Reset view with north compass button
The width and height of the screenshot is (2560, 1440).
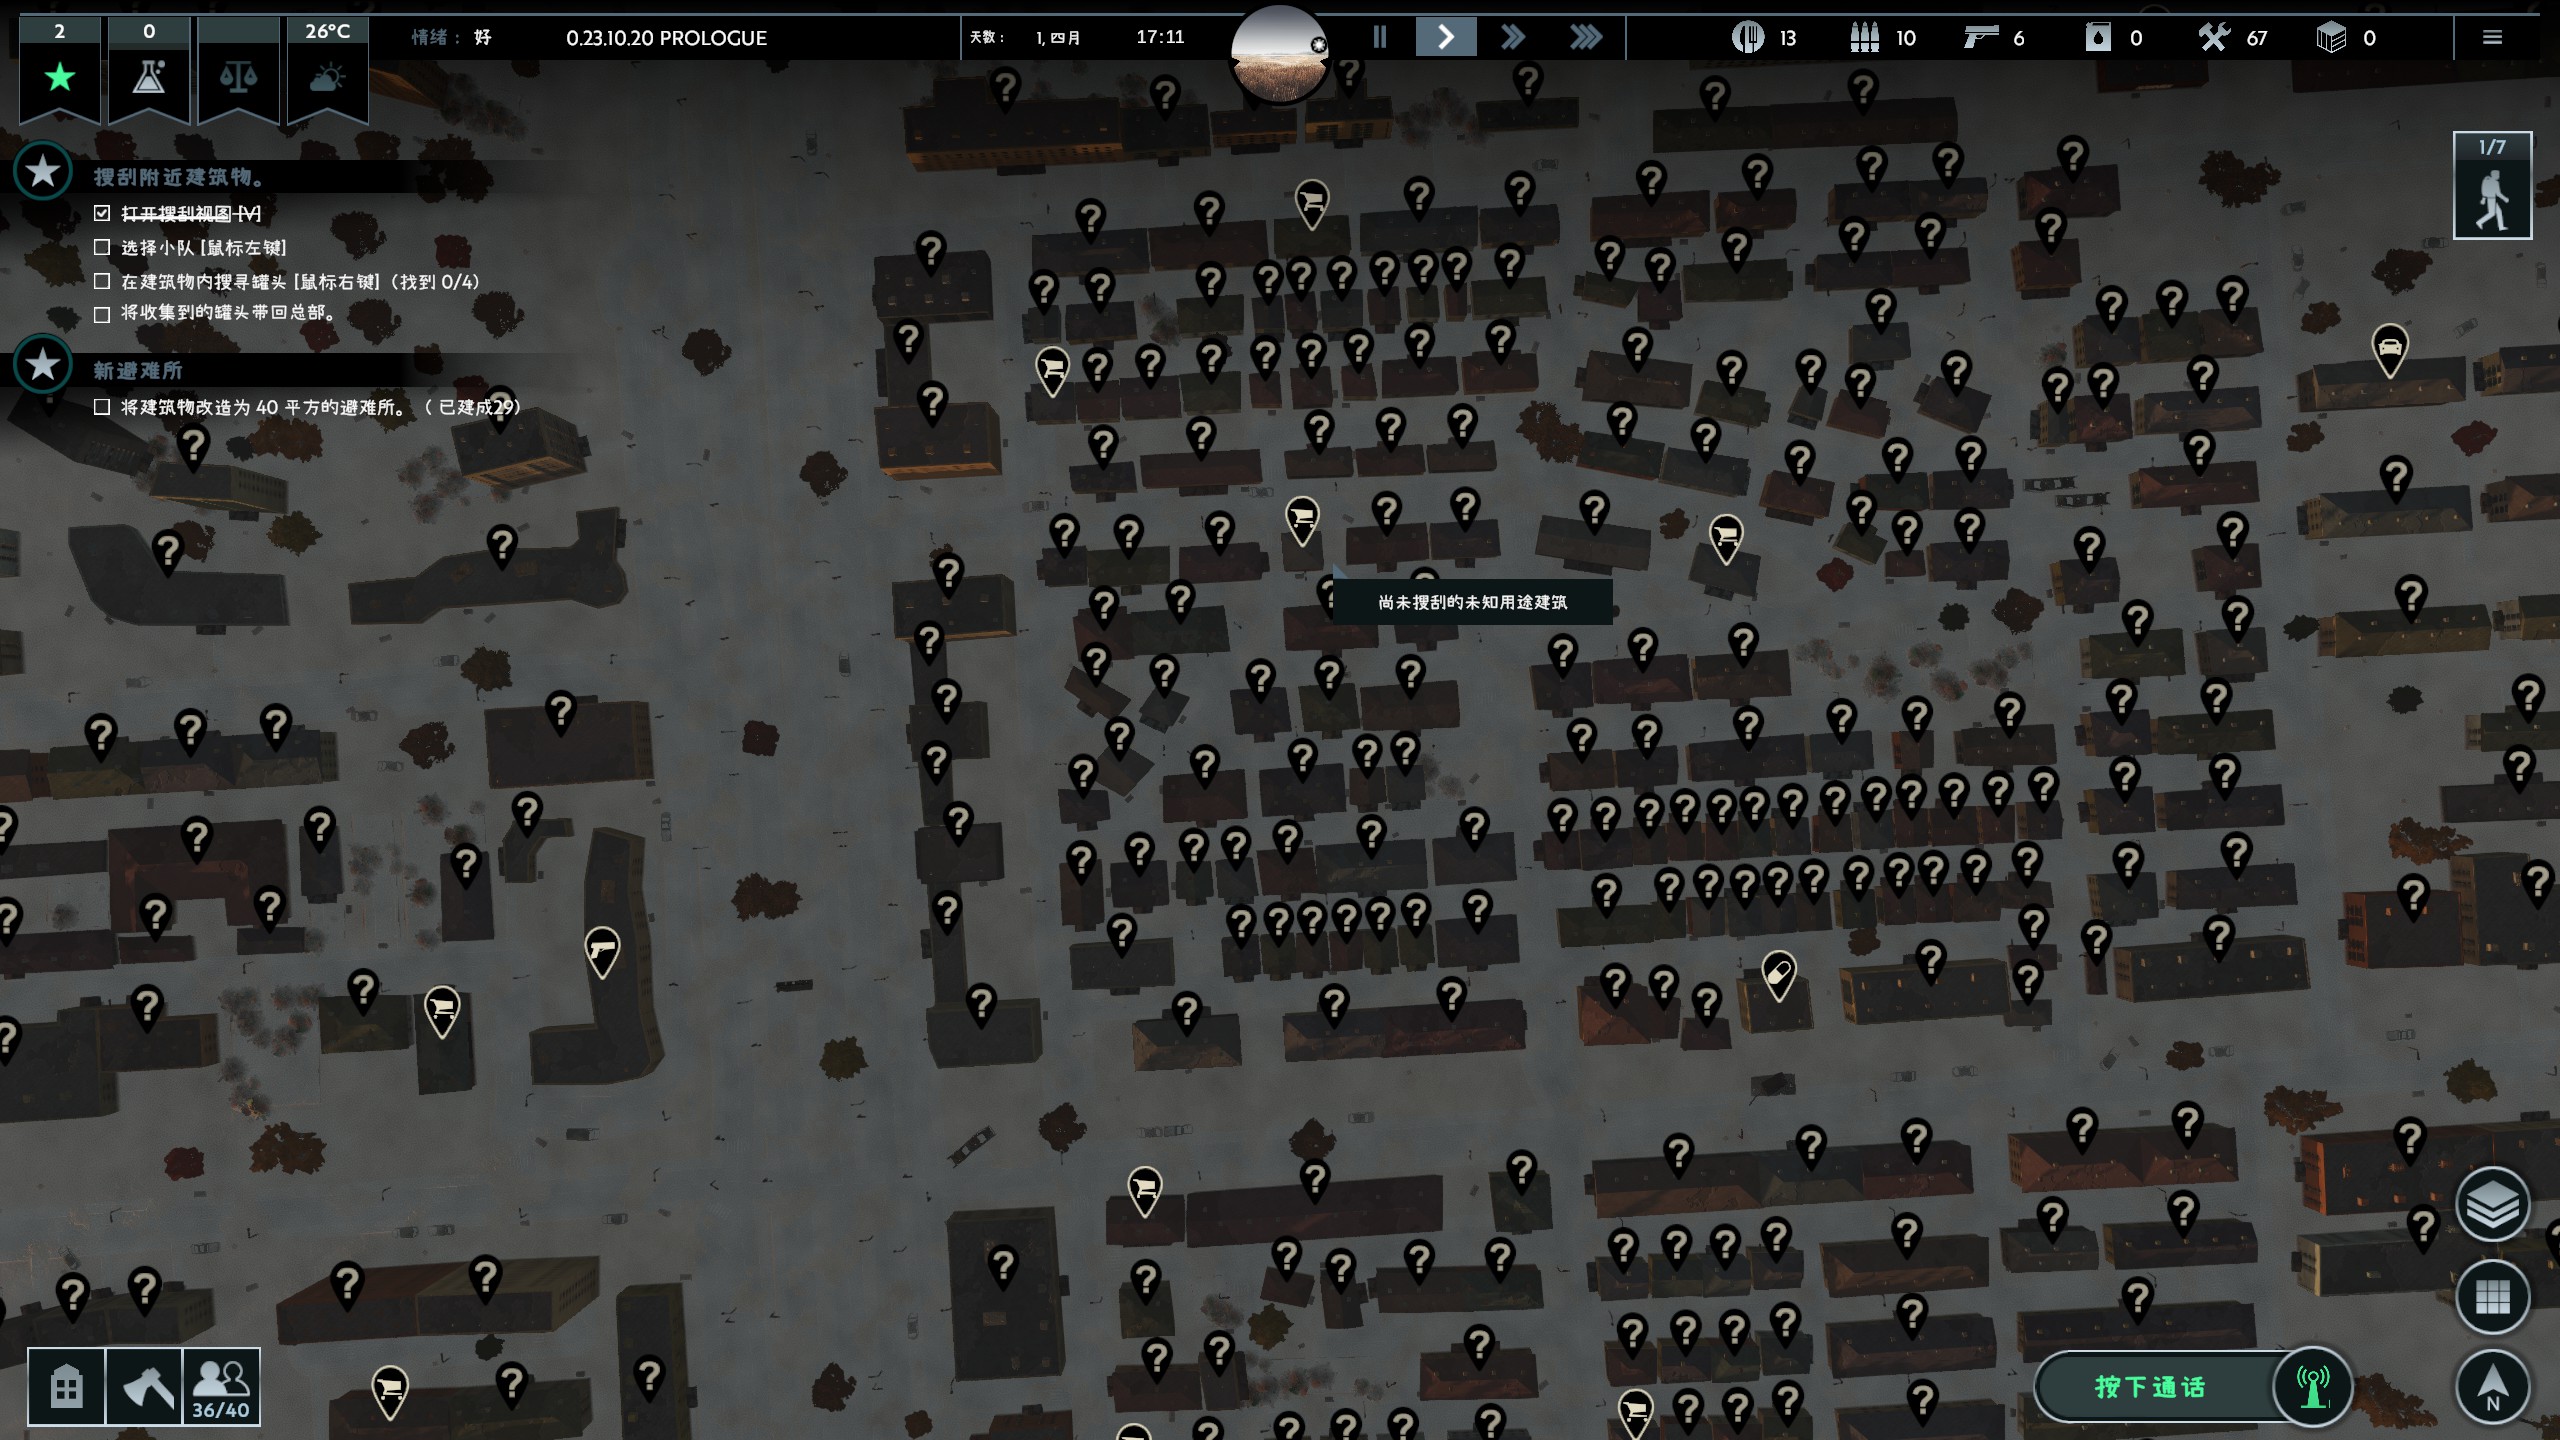click(2492, 1386)
